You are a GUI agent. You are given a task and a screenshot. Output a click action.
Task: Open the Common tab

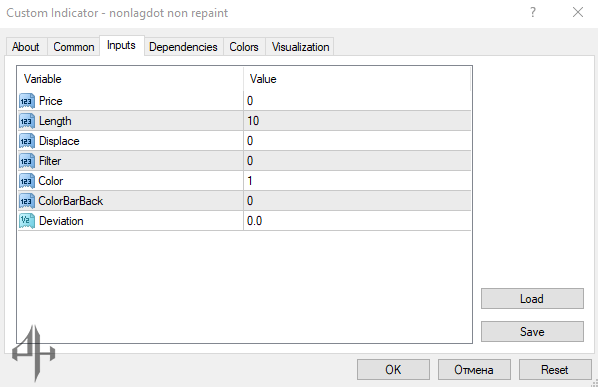tap(74, 47)
